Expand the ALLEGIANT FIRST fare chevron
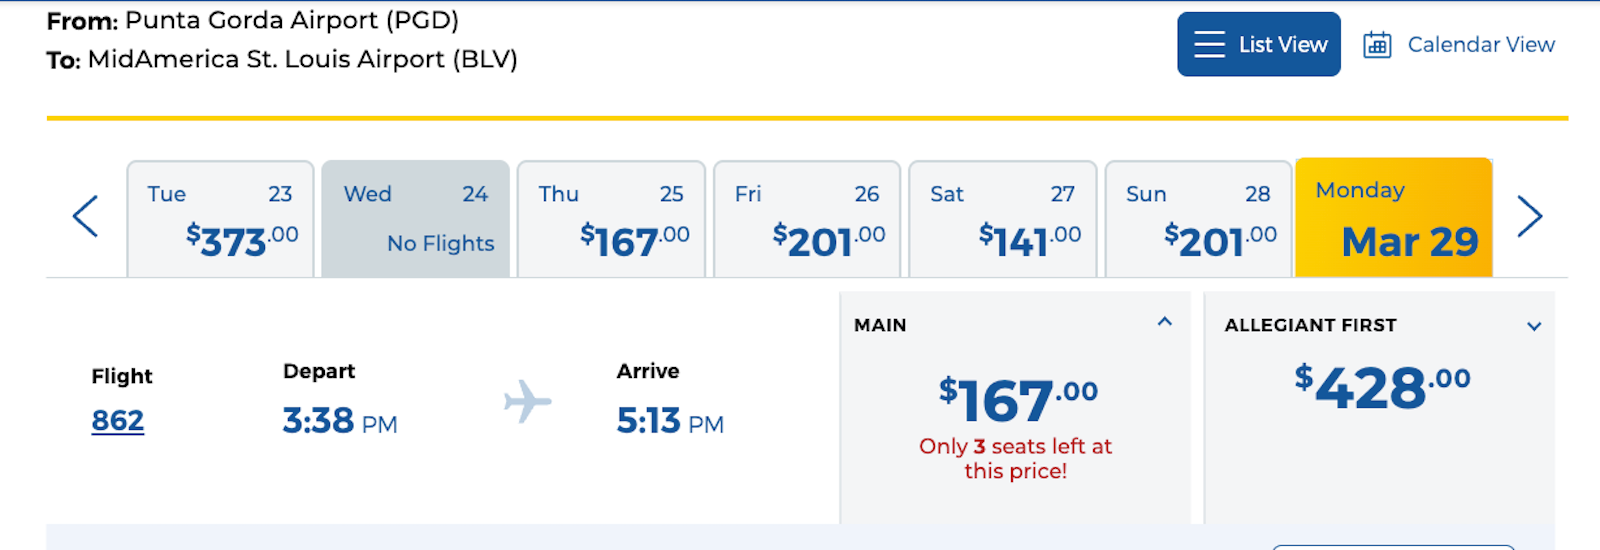Viewport: 1600px width, 550px height. [1534, 326]
